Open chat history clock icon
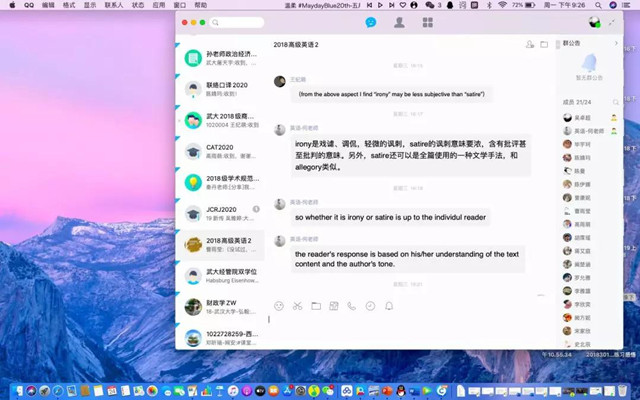 (x=370, y=305)
